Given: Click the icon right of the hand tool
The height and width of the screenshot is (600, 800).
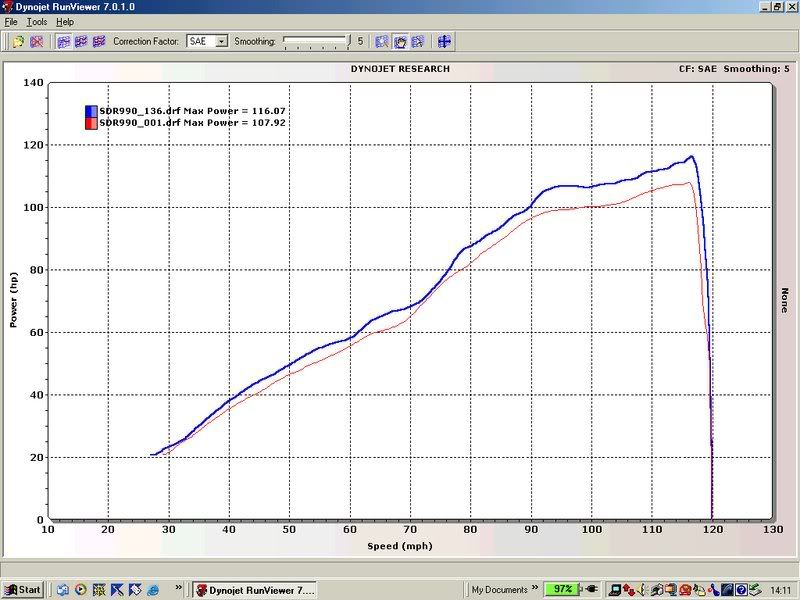Looking at the screenshot, I should click(417, 42).
